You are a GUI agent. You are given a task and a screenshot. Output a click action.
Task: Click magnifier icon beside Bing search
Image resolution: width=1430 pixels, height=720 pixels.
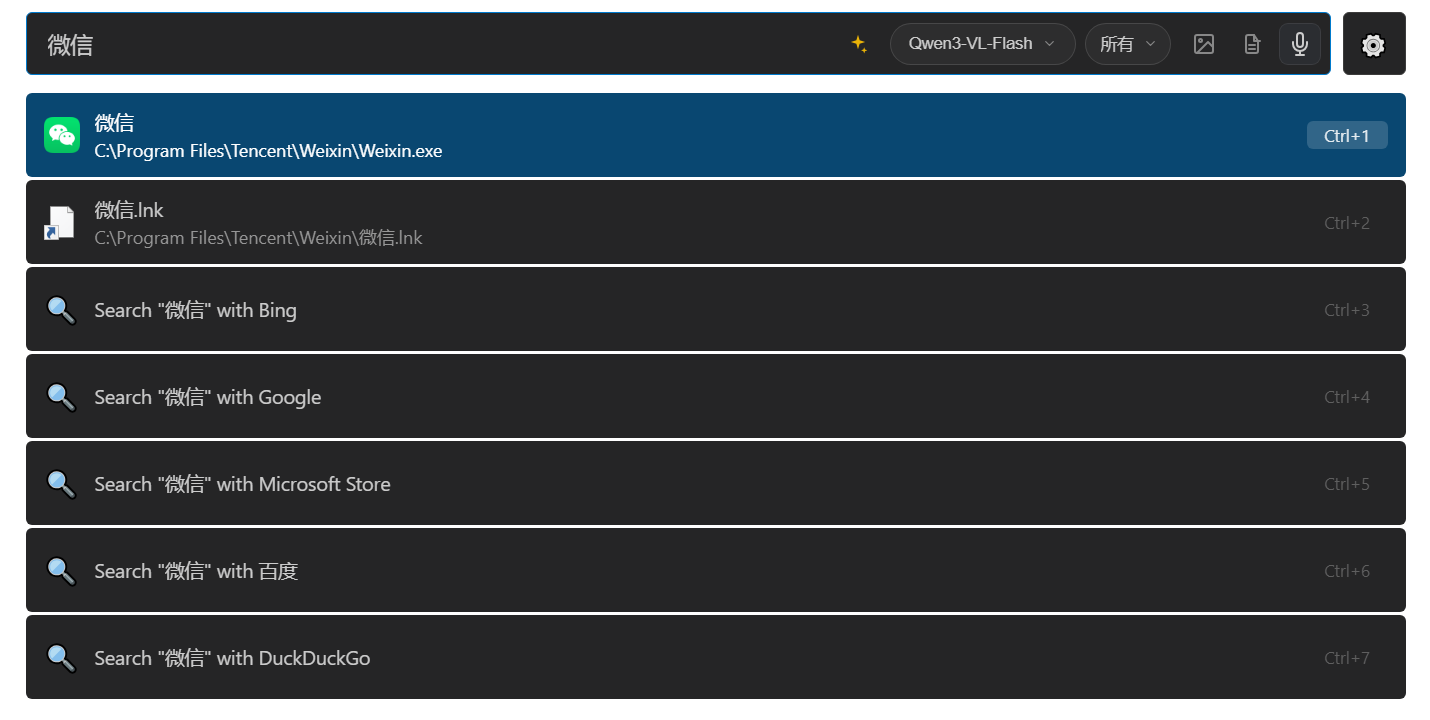61,310
